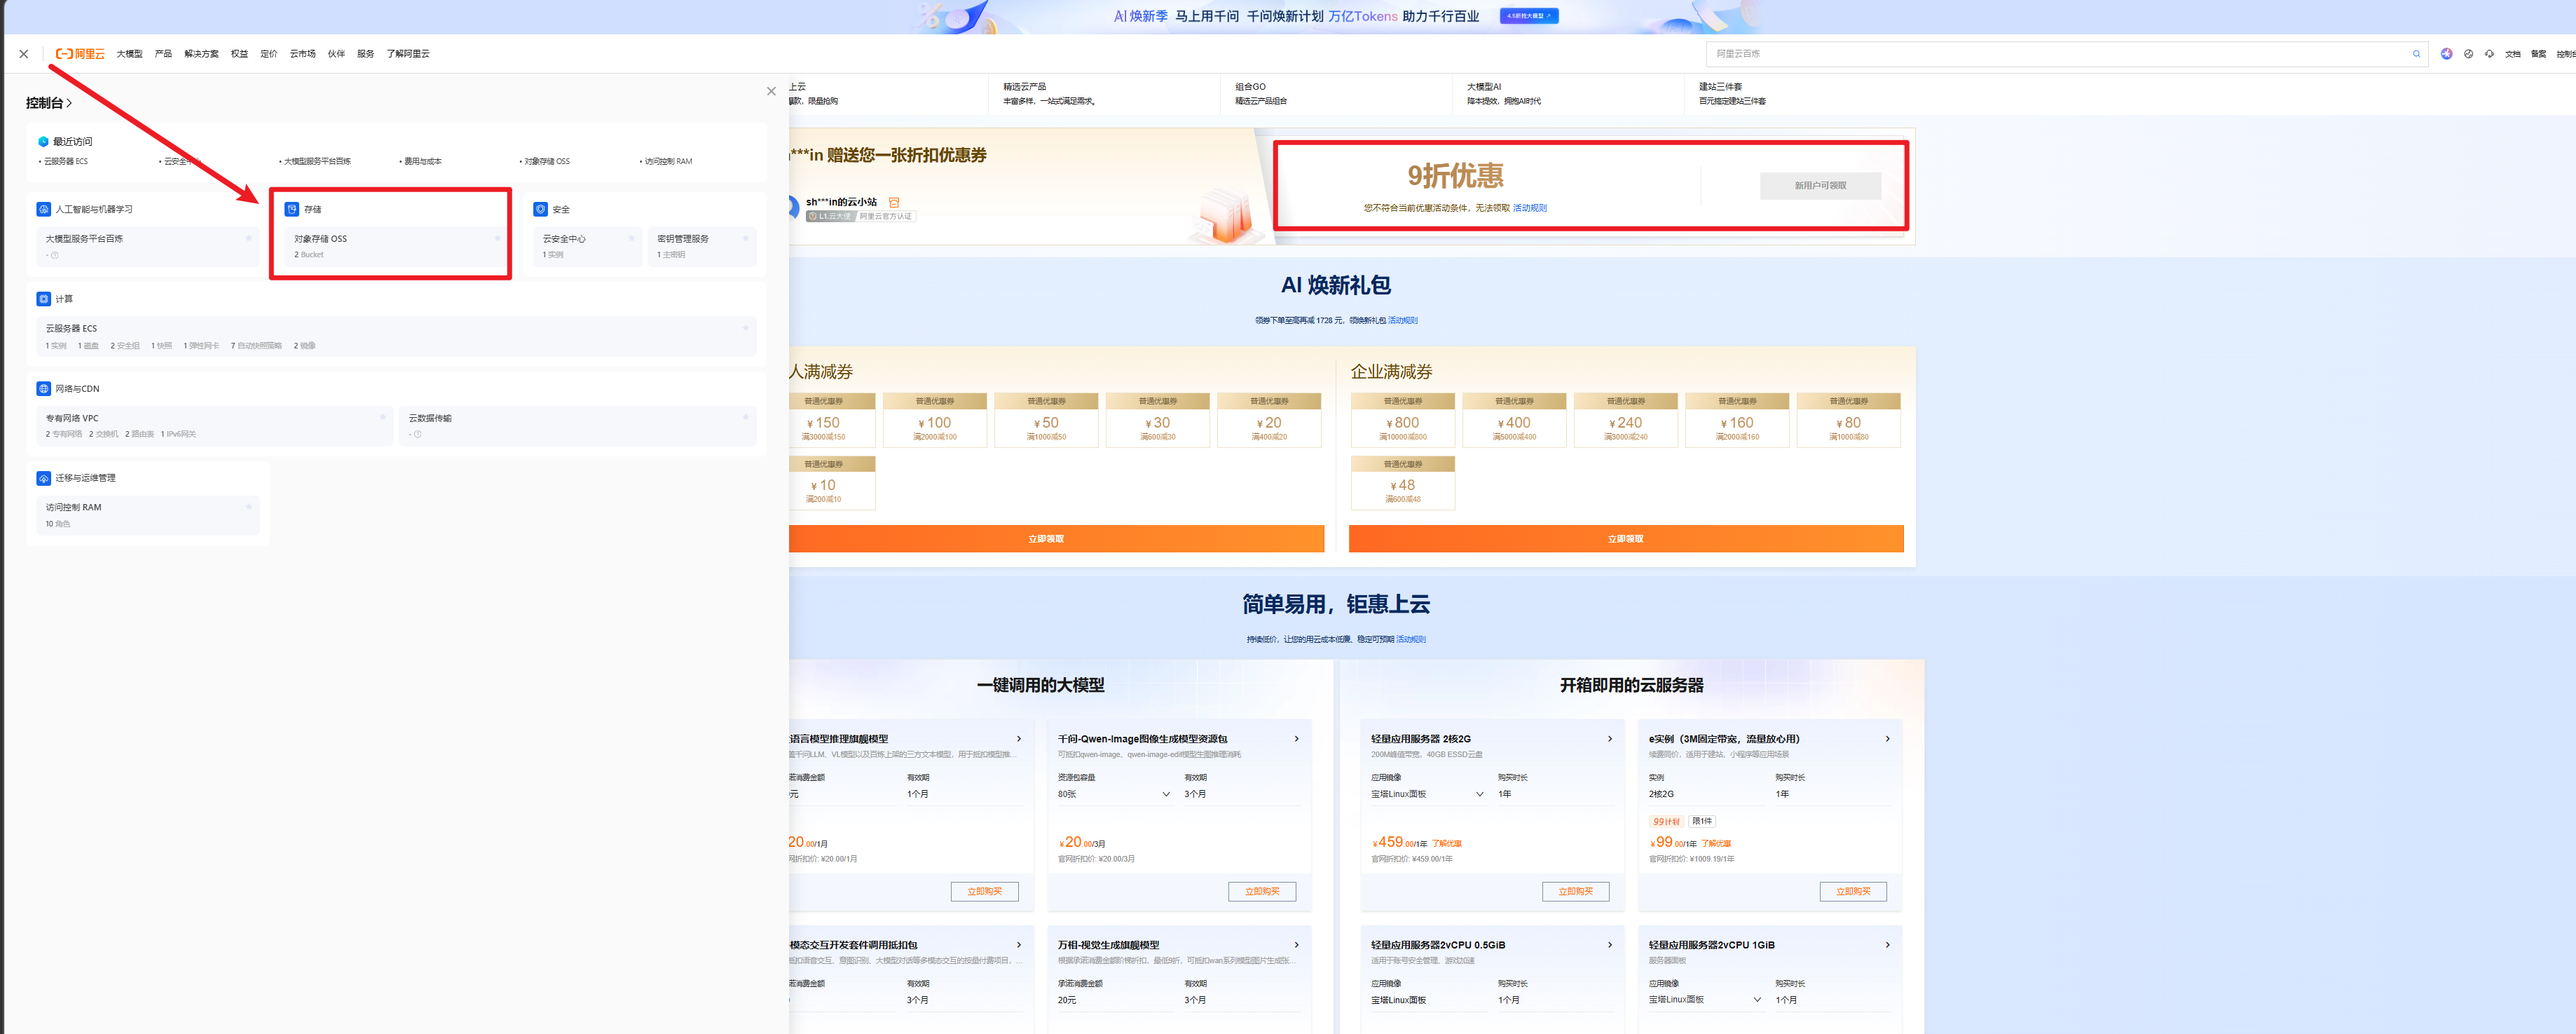Click the 网络与CDN globe icon
2576x1034 pixels.
coord(43,389)
